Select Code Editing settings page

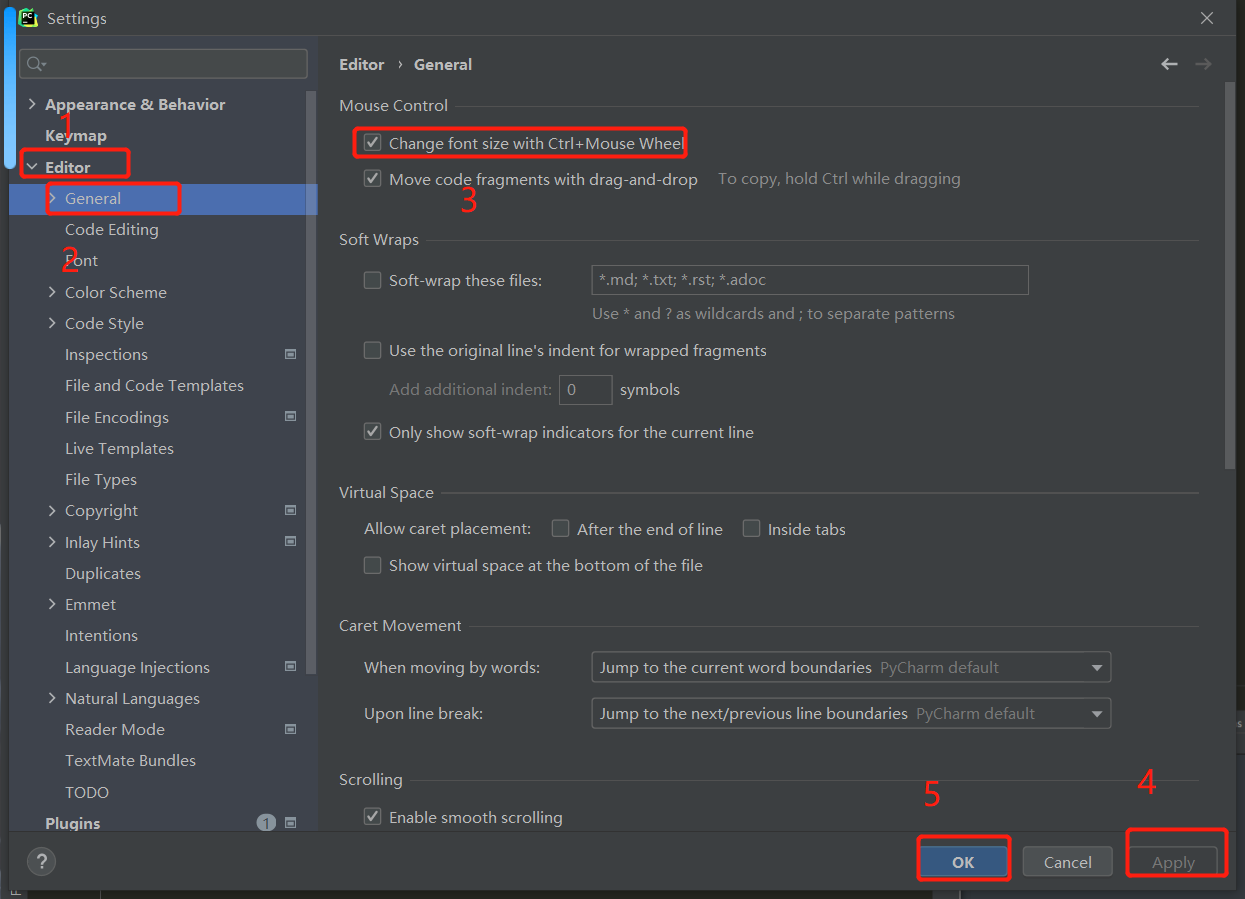(x=112, y=229)
